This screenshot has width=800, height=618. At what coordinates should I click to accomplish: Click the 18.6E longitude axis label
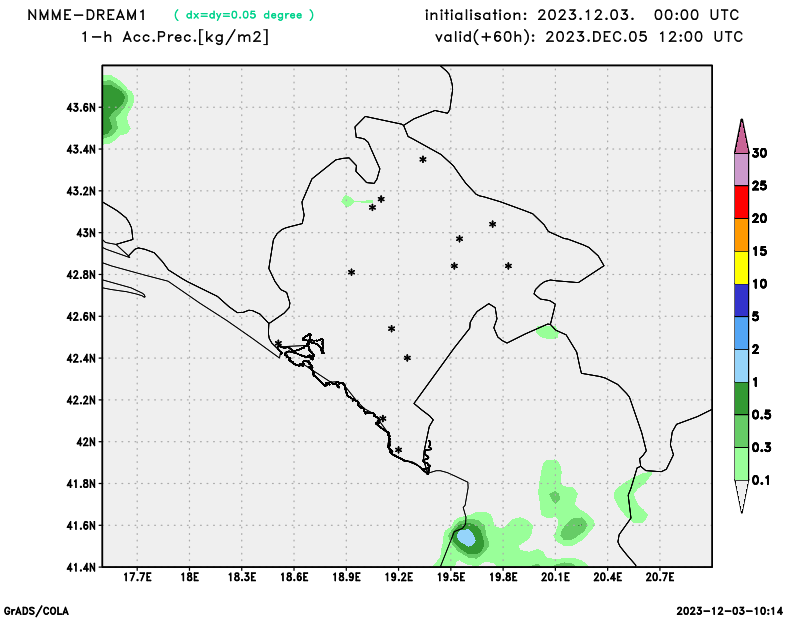click(x=294, y=577)
